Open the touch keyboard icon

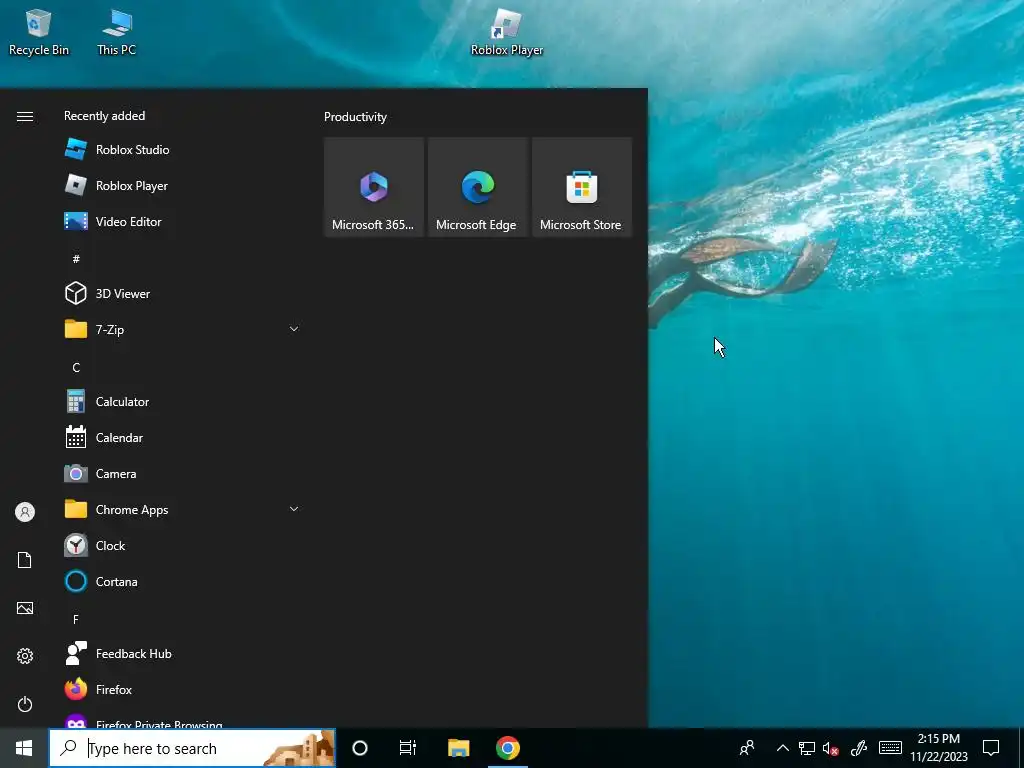tap(890, 748)
